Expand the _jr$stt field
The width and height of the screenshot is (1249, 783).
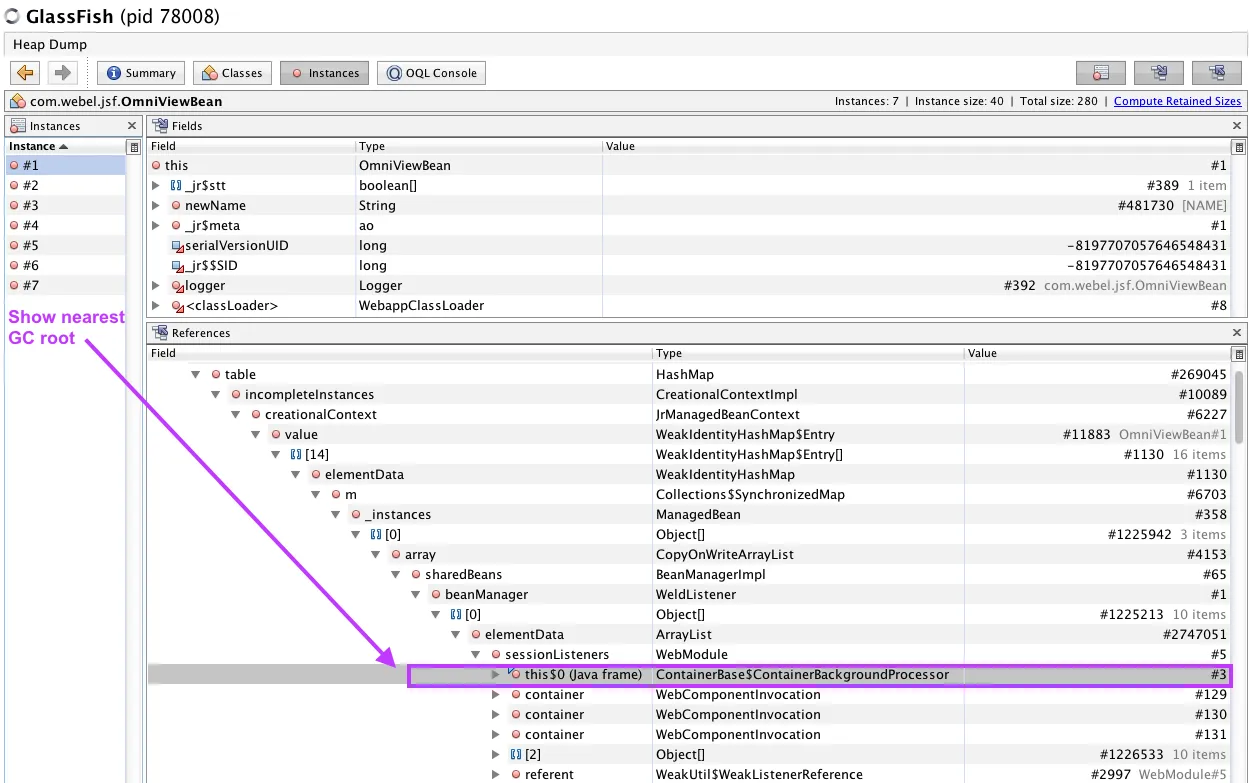[156, 185]
